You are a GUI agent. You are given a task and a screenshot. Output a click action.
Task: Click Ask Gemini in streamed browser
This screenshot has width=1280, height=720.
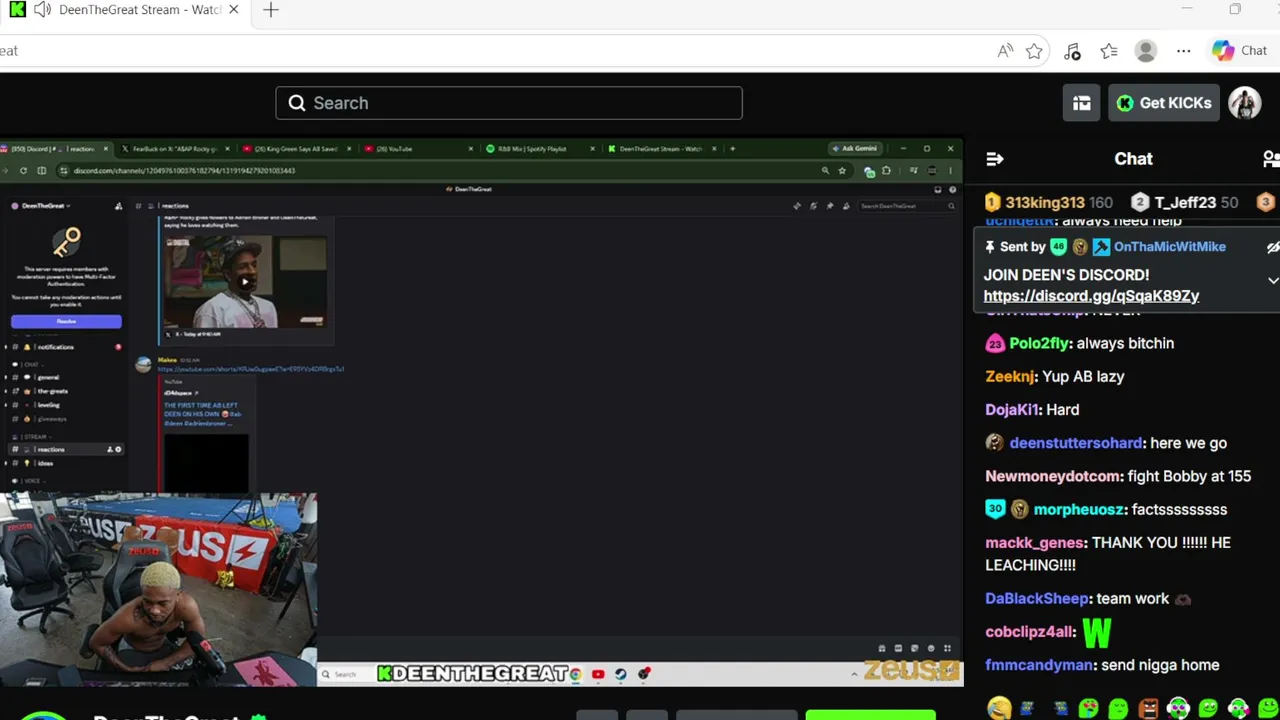[855, 149]
